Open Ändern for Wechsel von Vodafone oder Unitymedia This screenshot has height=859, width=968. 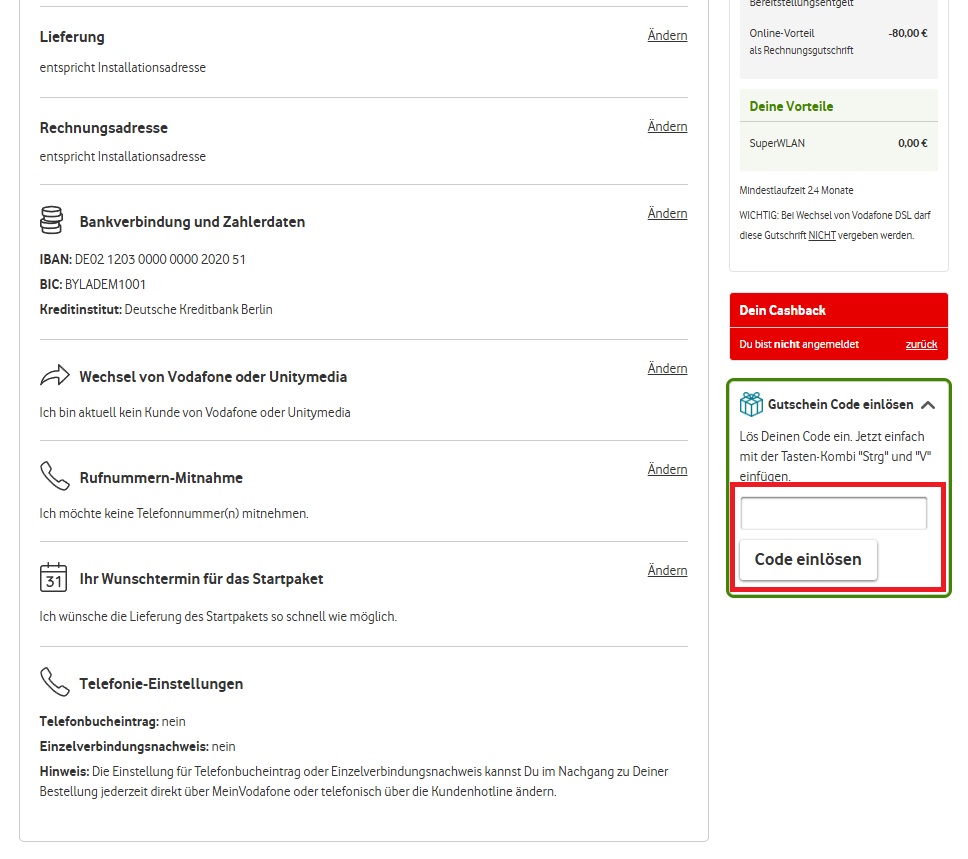[x=667, y=368]
